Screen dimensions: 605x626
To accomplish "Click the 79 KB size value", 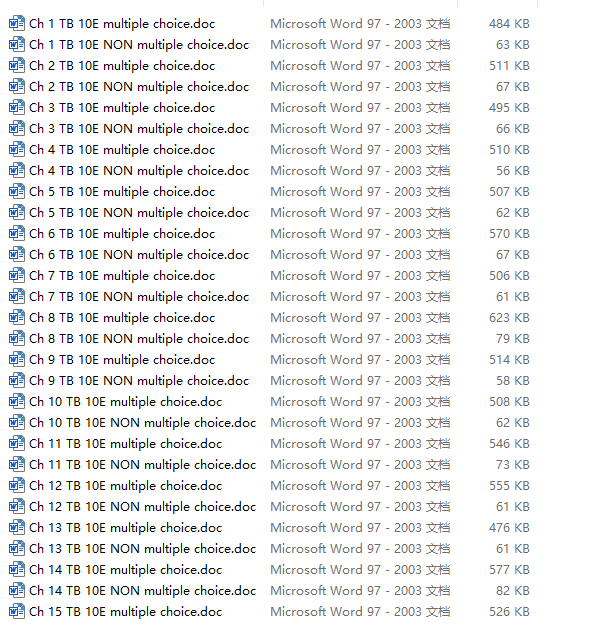I will [513, 339].
